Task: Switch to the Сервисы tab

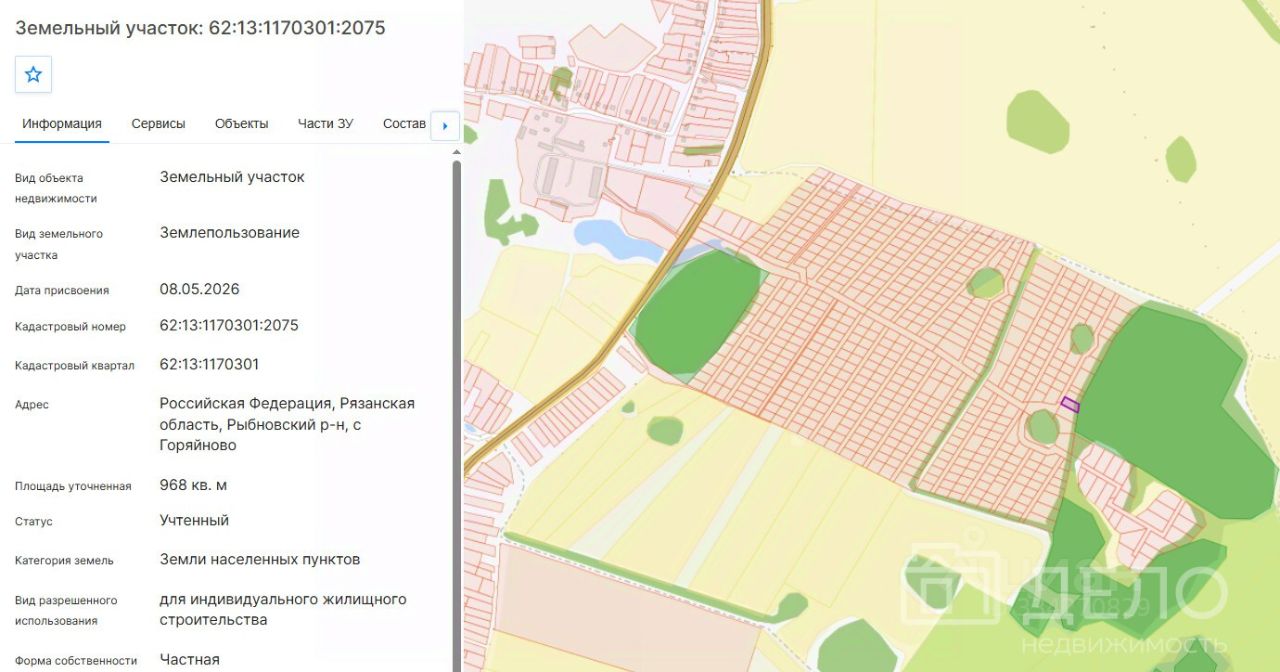Action: coord(158,124)
